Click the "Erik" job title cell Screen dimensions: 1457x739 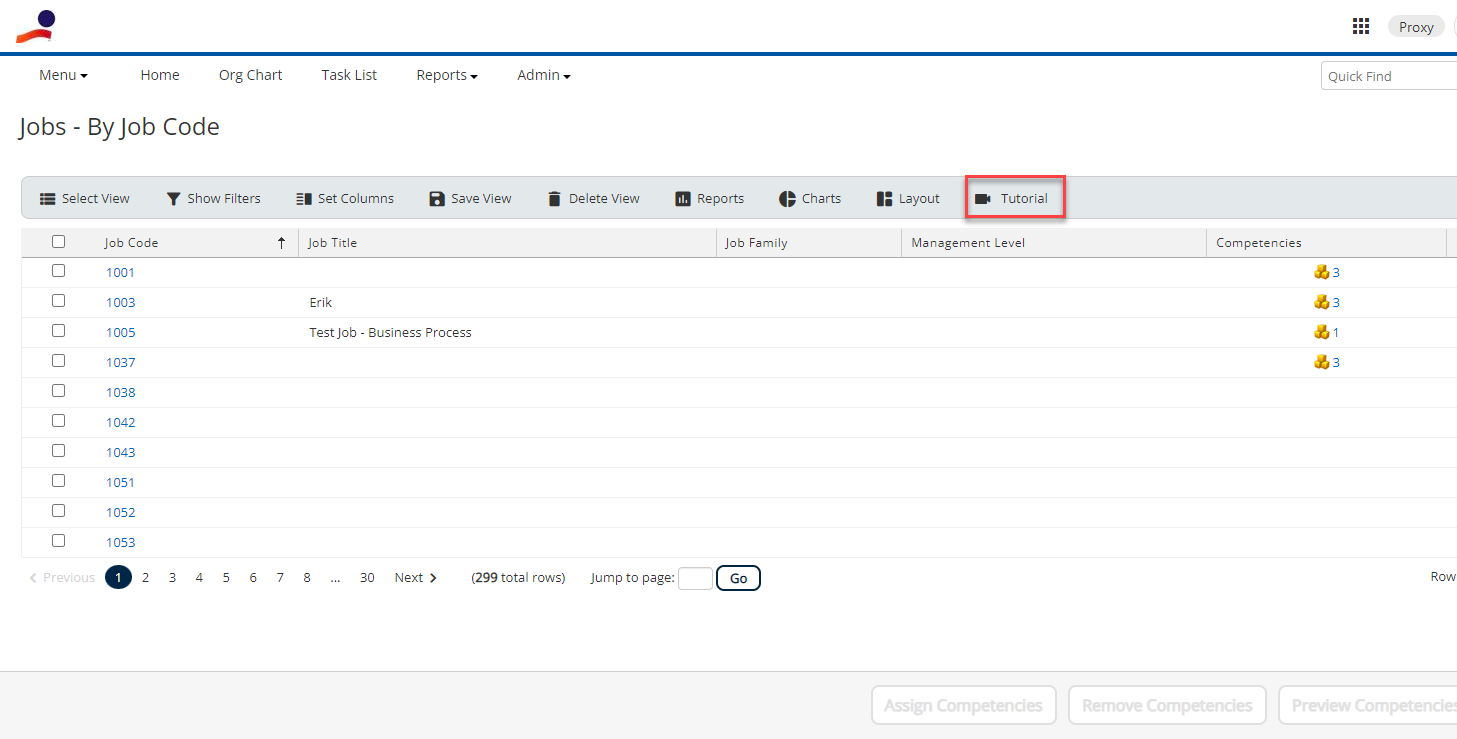click(x=320, y=302)
